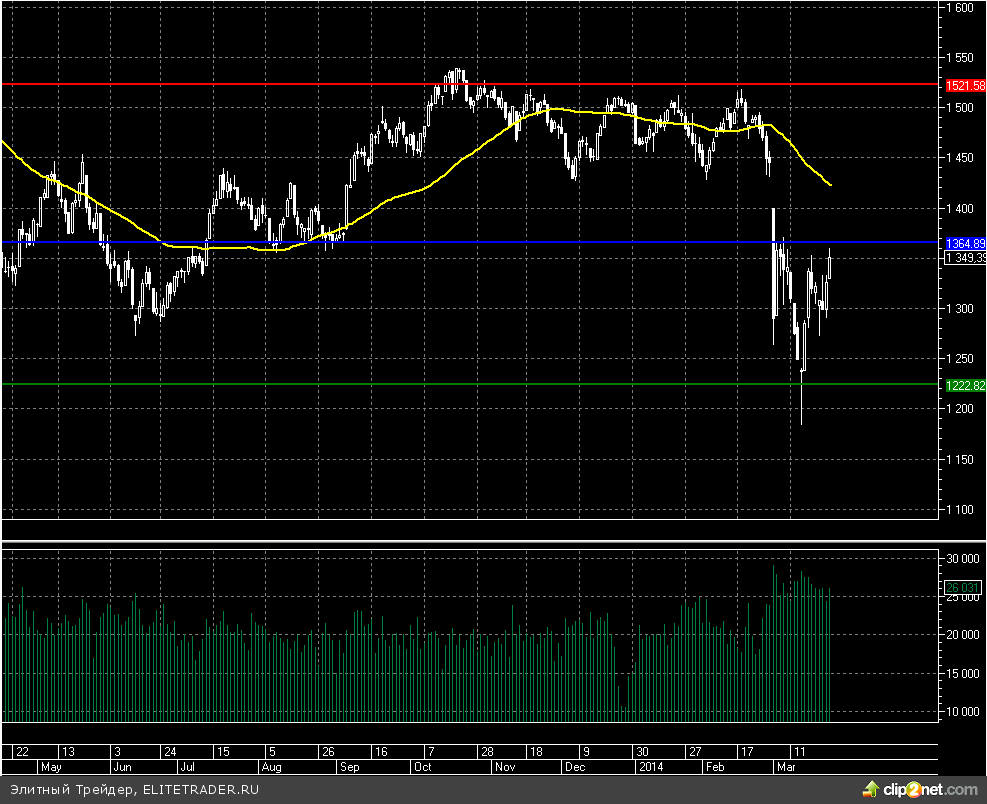Screen dimensions: 987x804
Task: Click the 1.600 price axis tick label
Action: tap(961, 8)
